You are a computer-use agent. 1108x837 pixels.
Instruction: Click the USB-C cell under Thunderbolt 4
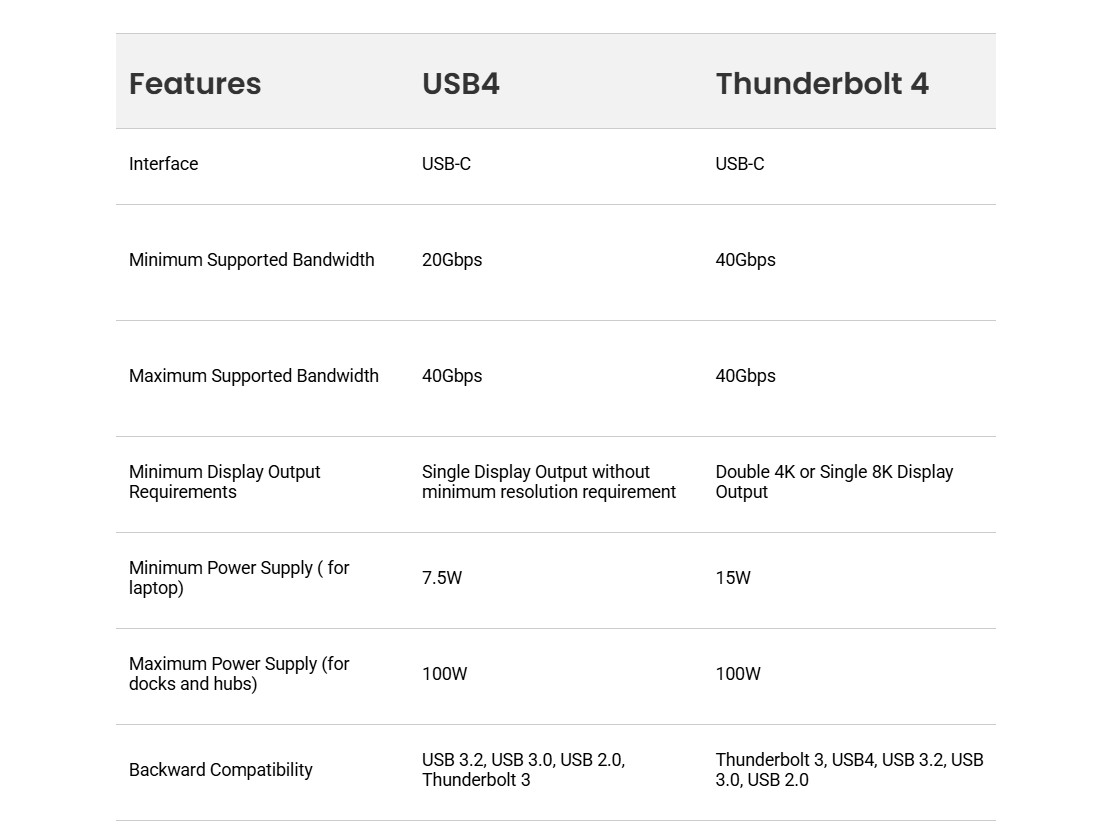[x=740, y=164]
